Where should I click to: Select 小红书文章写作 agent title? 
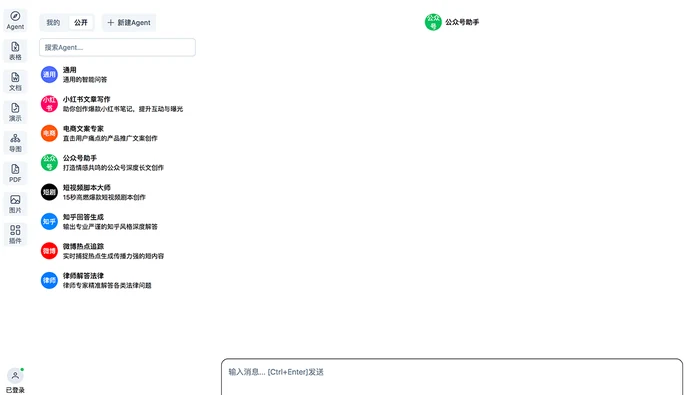tap(87, 100)
